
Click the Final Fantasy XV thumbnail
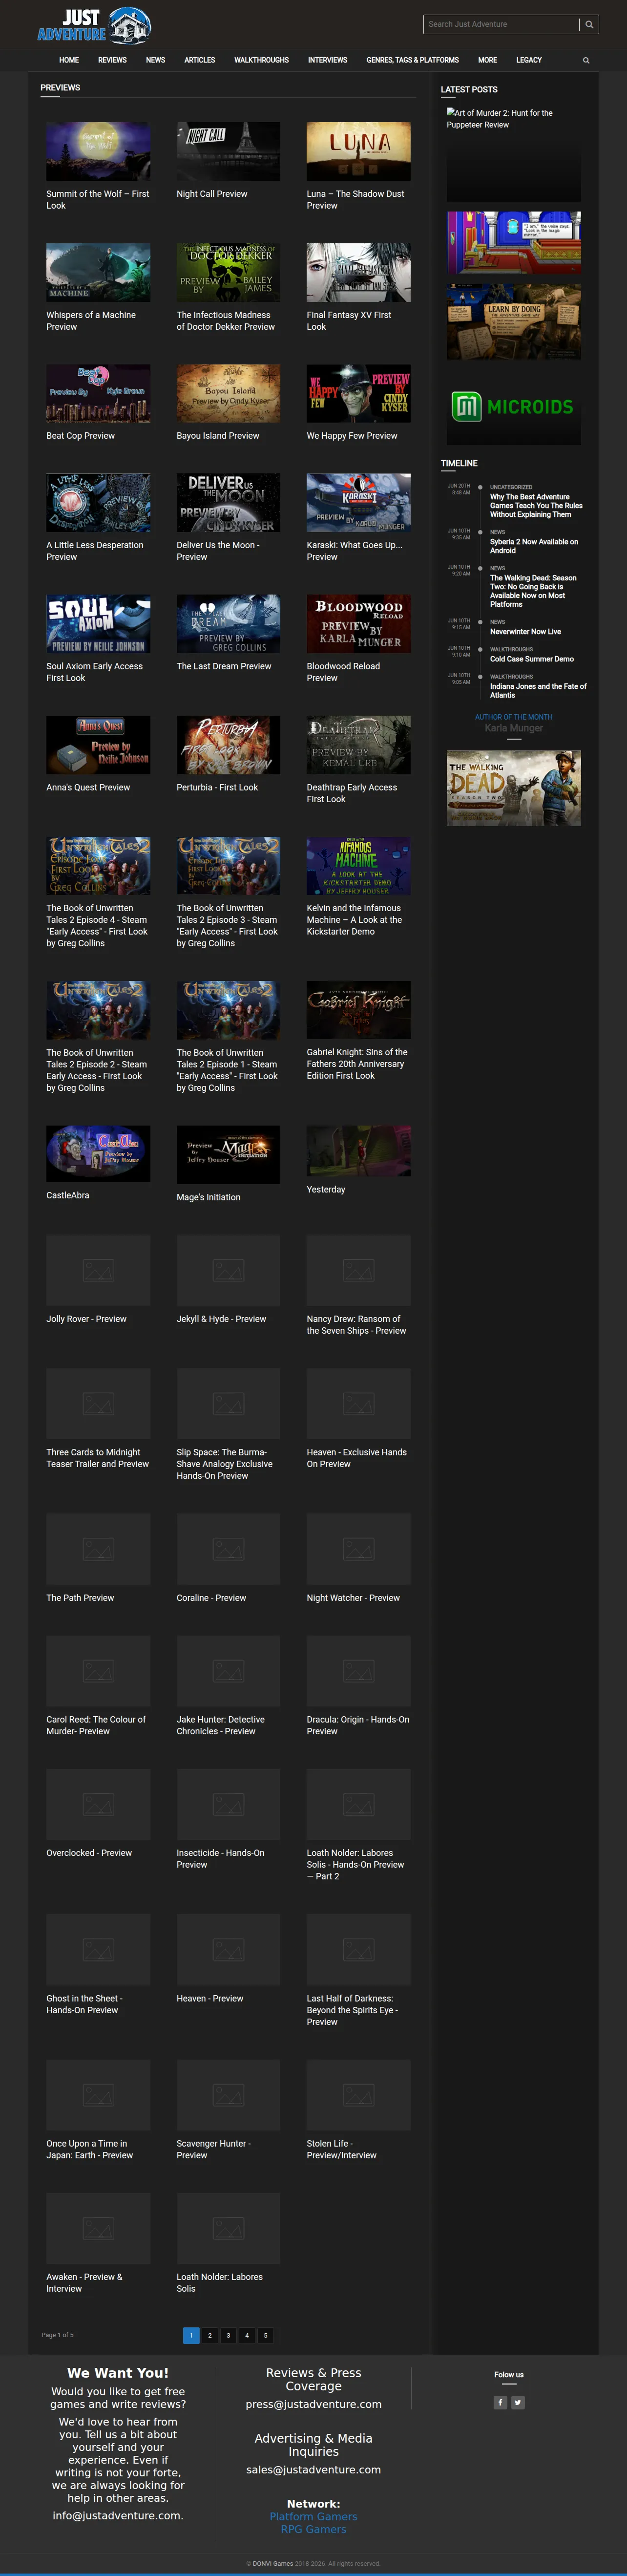tap(358, 272)
